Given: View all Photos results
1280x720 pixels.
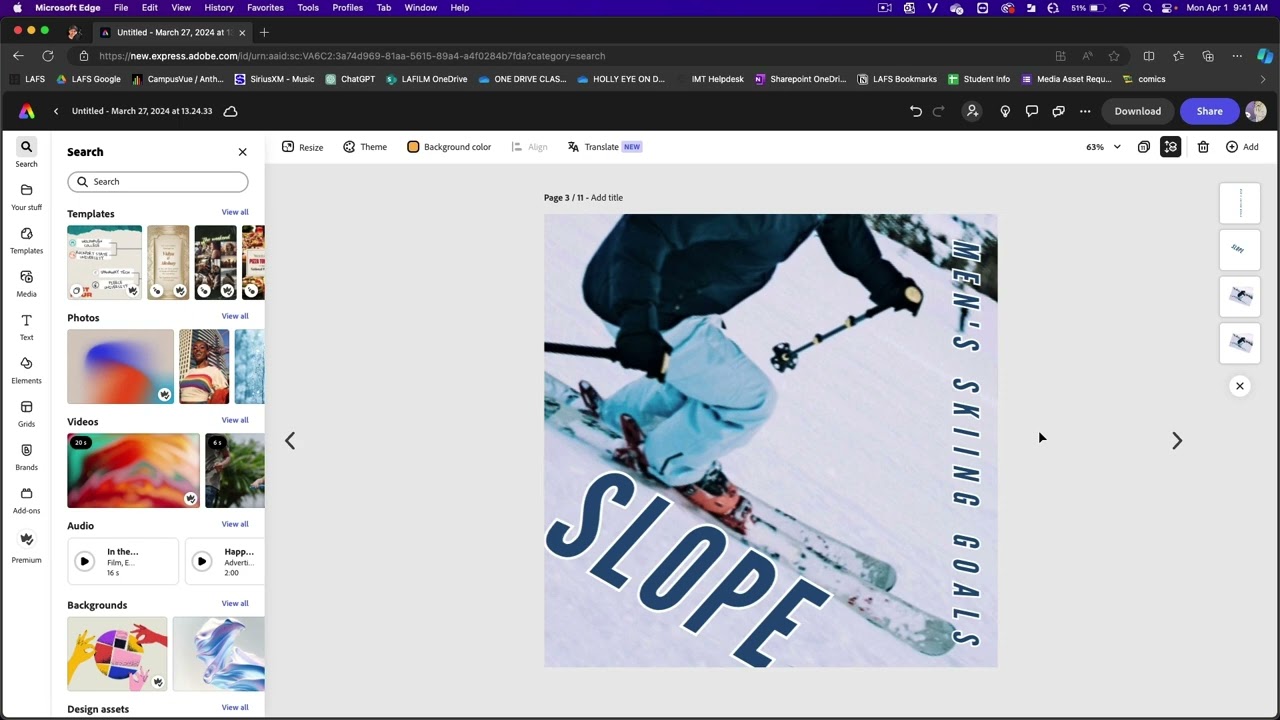Looking at the screenshot, I should click(x=235, y=316).
